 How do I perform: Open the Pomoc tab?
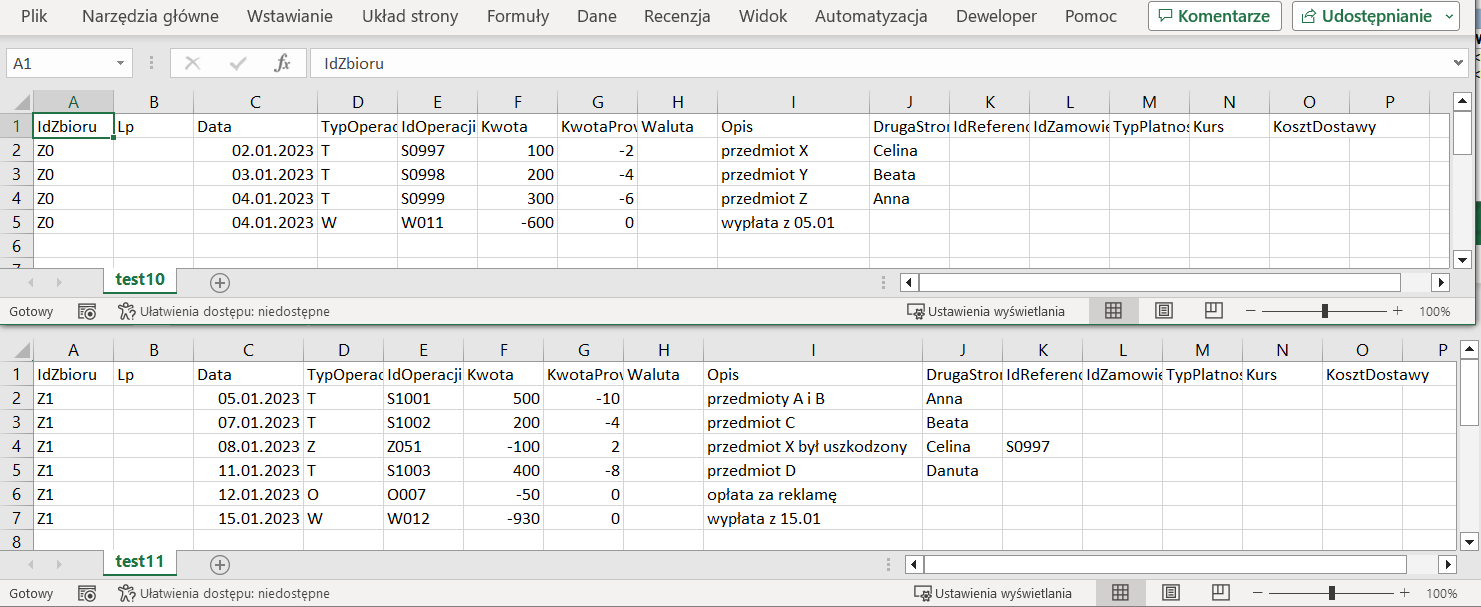(x=1091, y=16)
